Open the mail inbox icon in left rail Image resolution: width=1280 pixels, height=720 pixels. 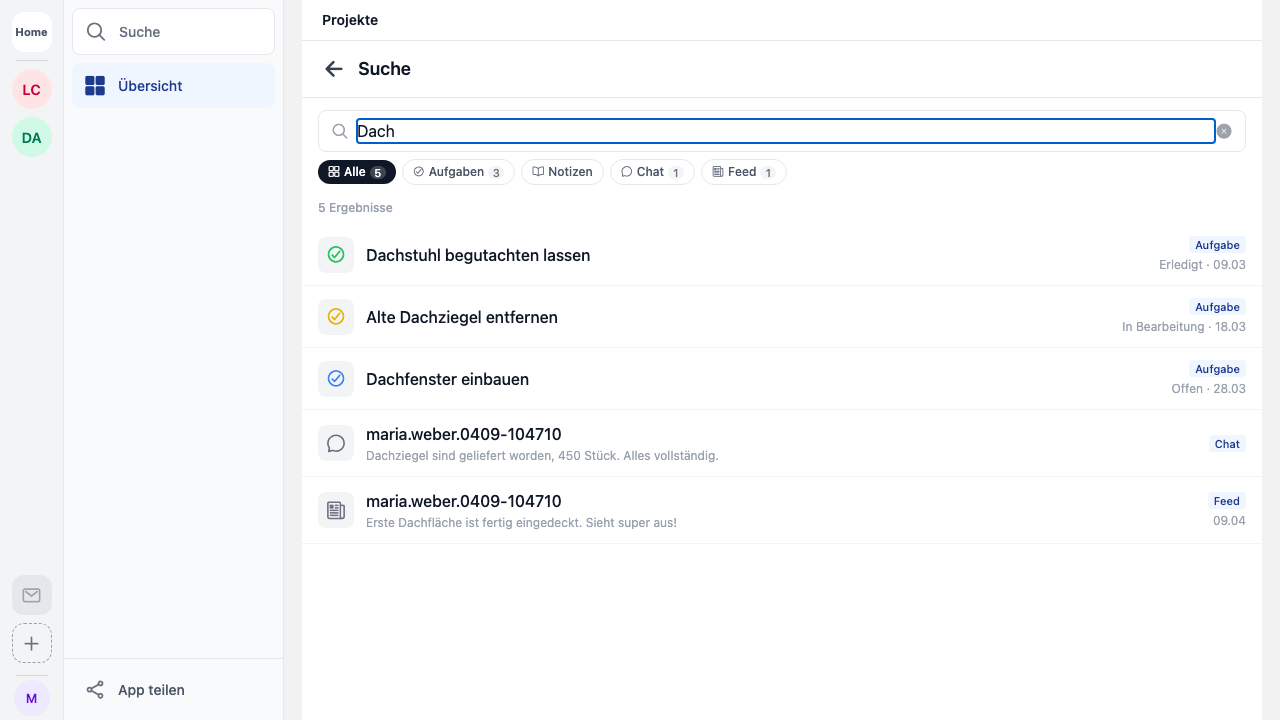point(32,595)
